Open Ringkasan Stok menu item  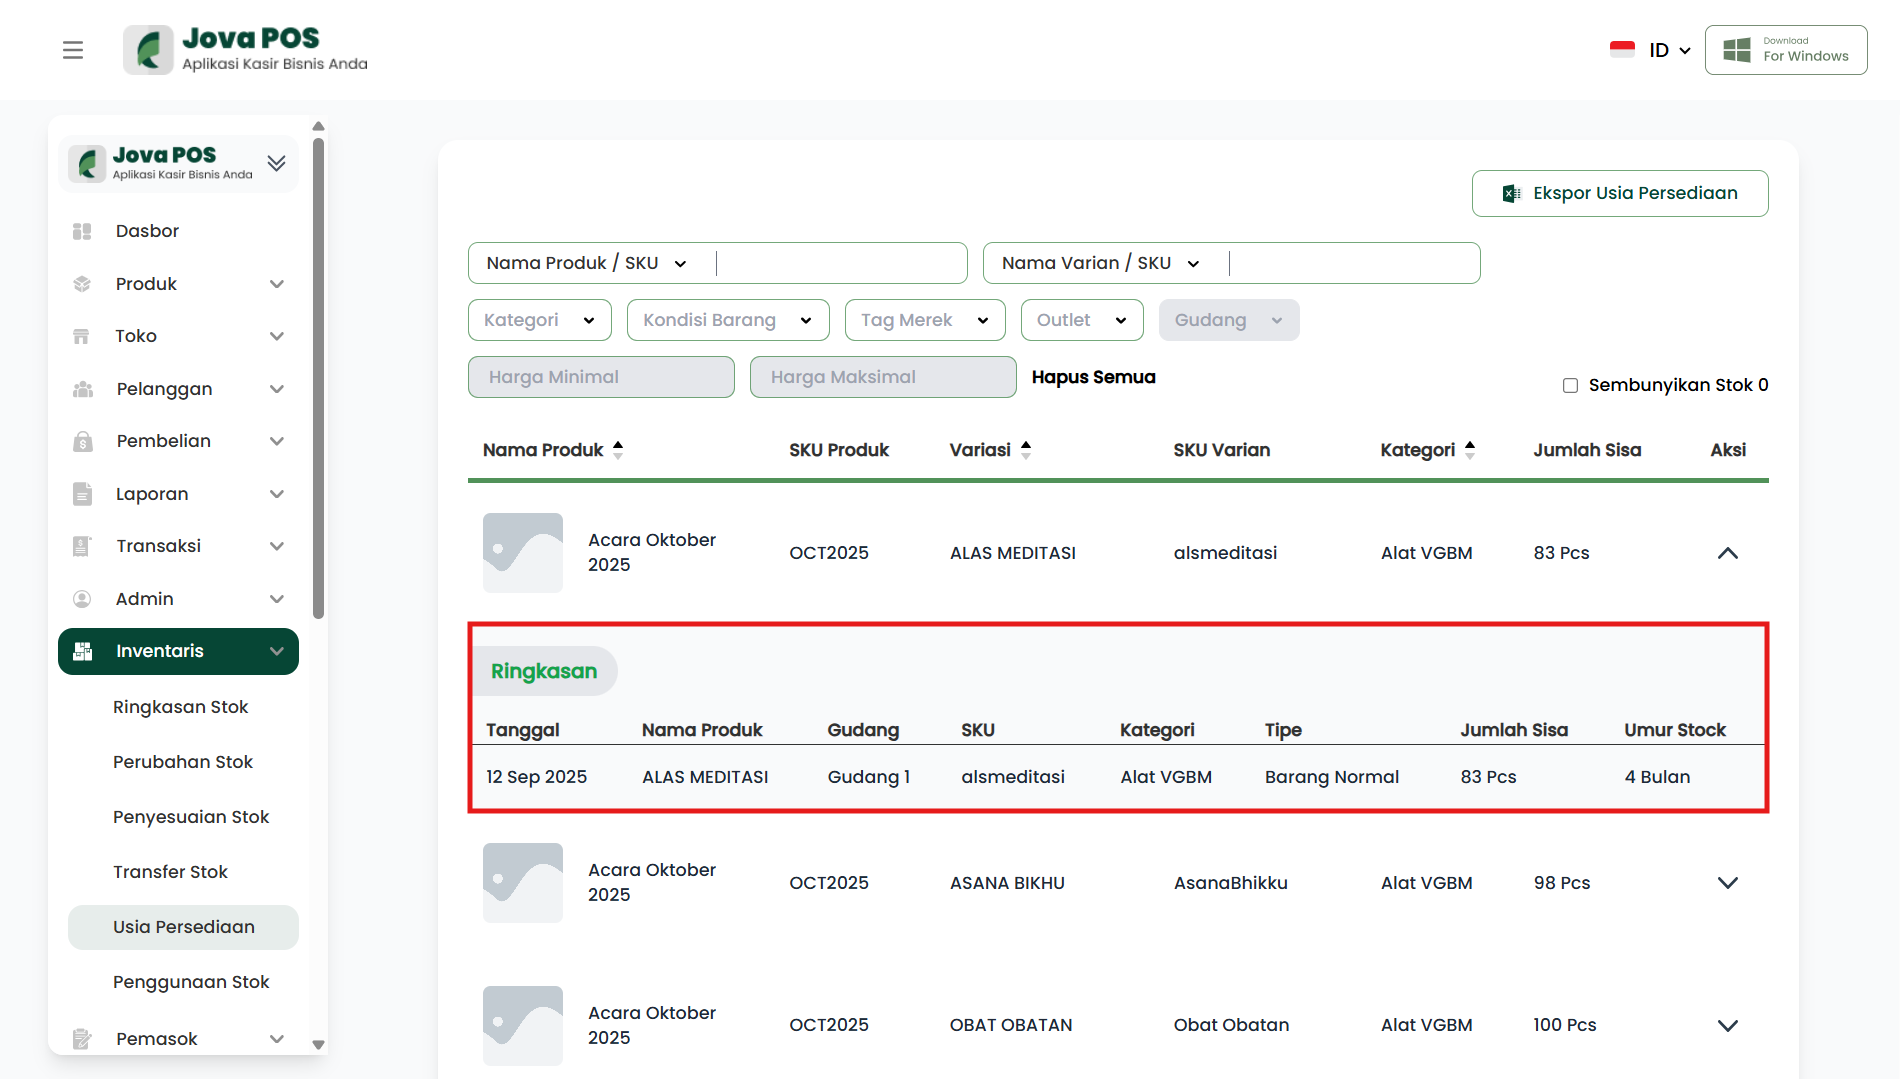[180, 707]
